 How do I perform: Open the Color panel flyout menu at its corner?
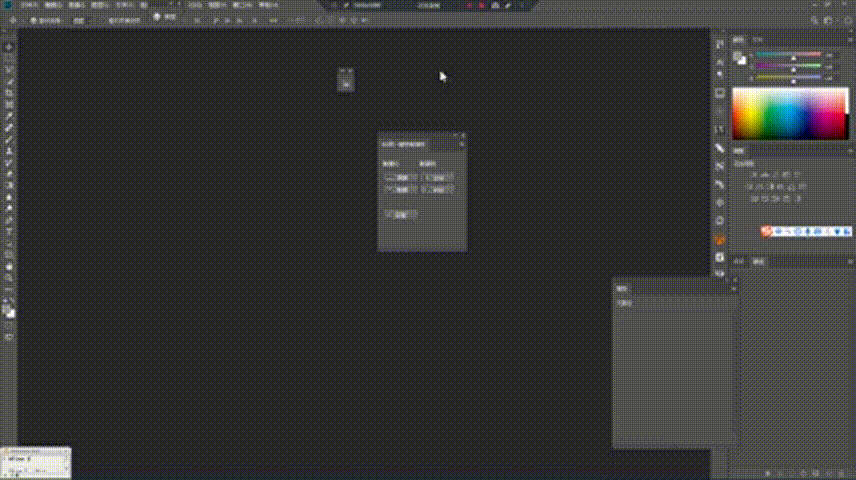(850, 40)
